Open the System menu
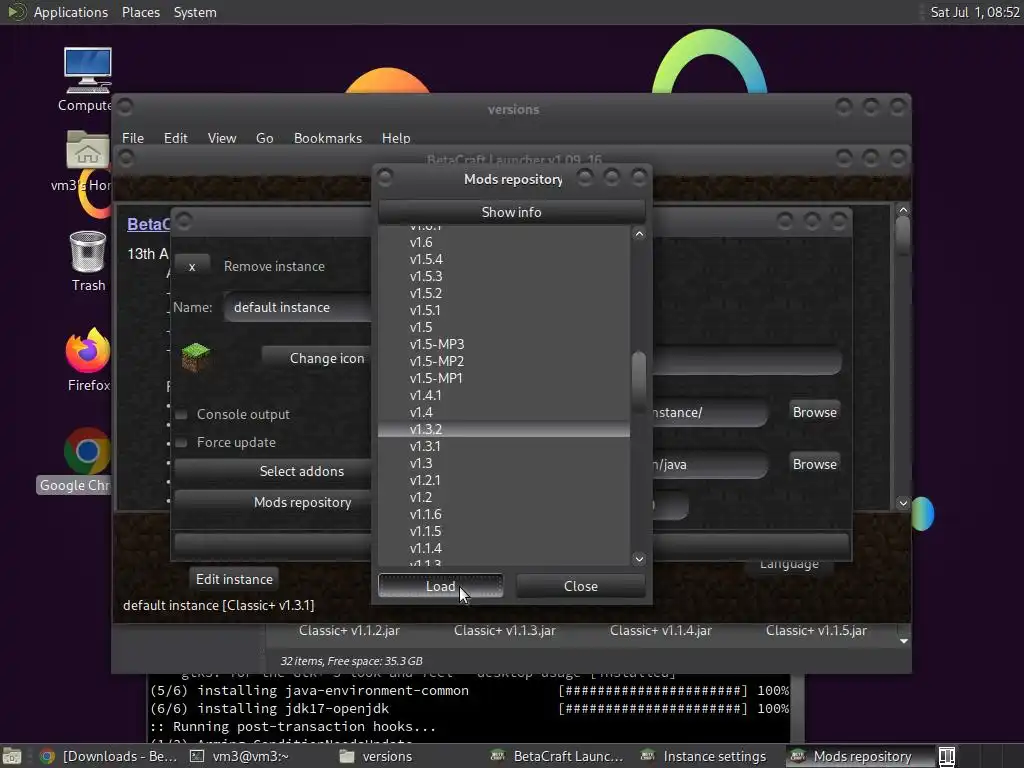The image size is (1024, 768). (195, 12)
